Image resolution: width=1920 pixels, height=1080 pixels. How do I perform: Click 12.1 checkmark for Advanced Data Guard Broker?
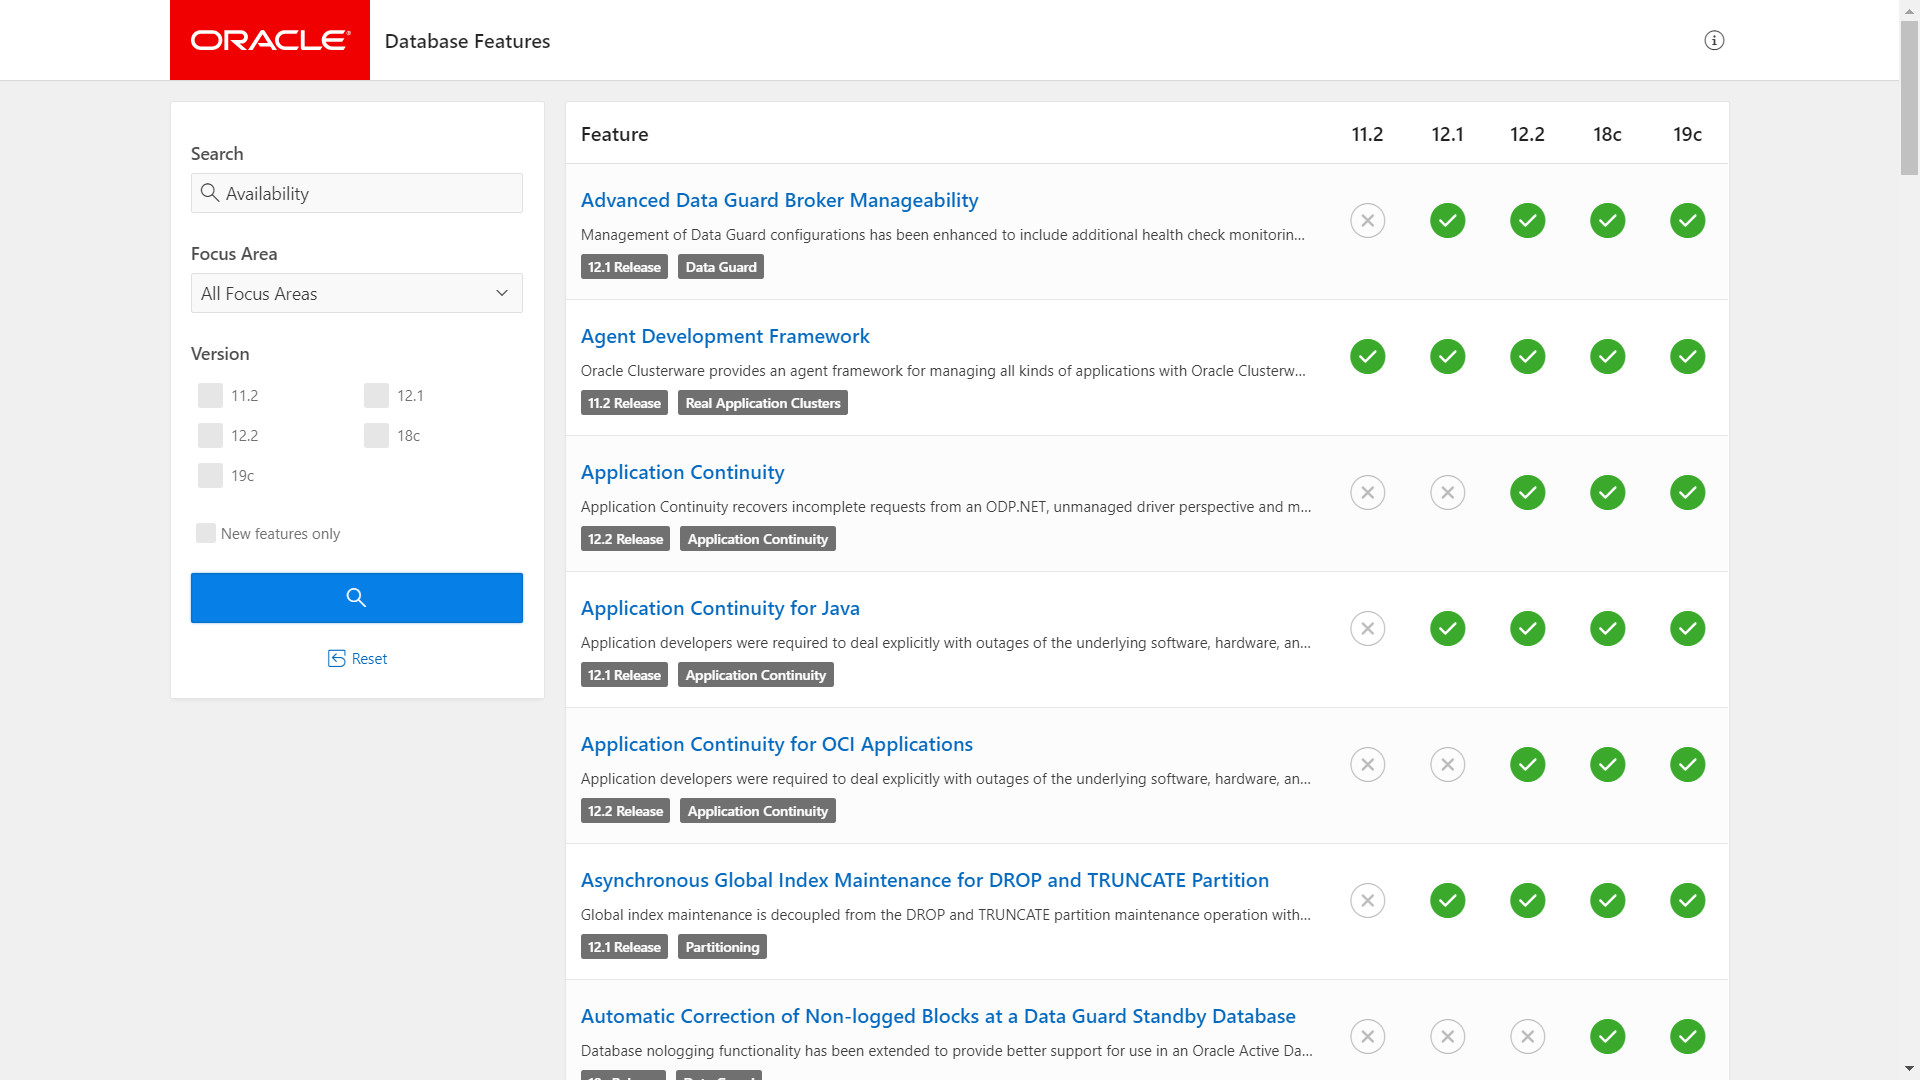(x=1447, y=221)
